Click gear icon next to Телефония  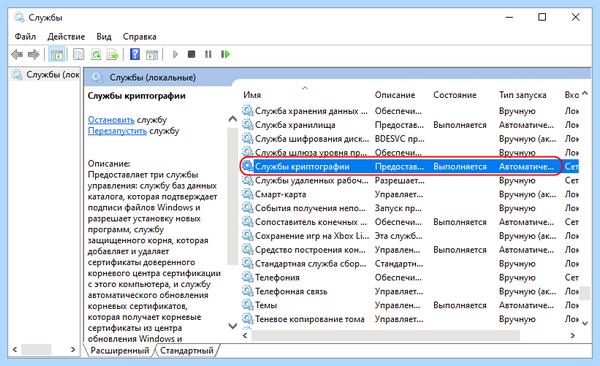pos(248,277)
